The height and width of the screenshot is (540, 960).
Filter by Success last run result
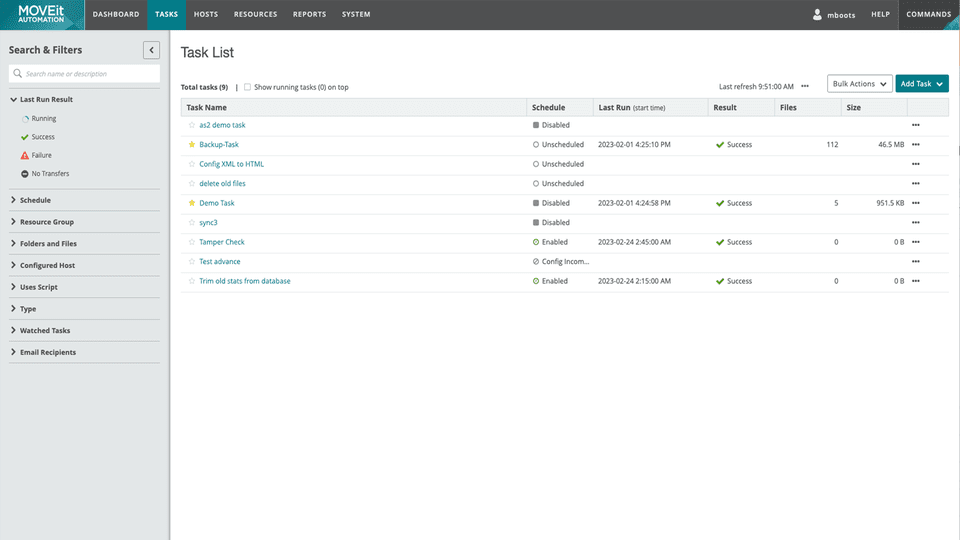pyautogui.click(x=43, y=137)
